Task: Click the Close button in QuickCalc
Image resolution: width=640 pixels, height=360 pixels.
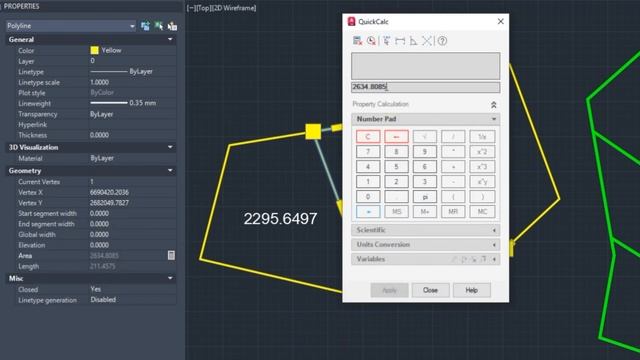Action: pyautogui.click(x=430, y=290)
